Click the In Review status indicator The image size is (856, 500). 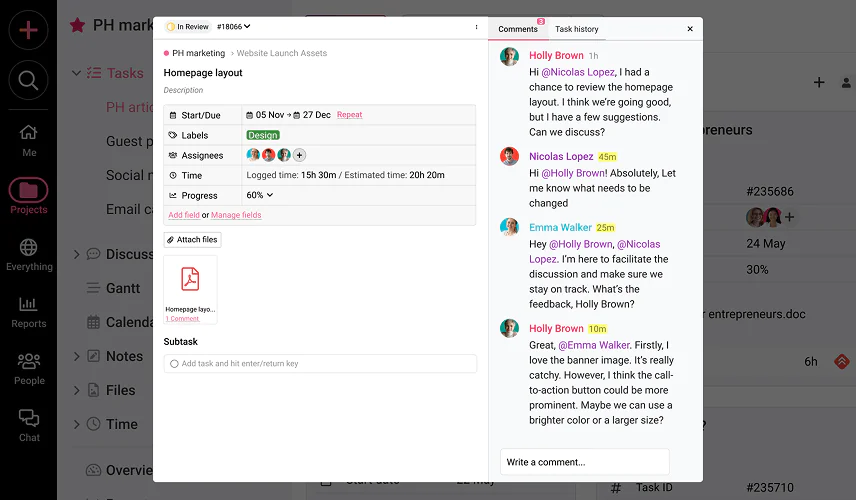(x=187, y=27)
